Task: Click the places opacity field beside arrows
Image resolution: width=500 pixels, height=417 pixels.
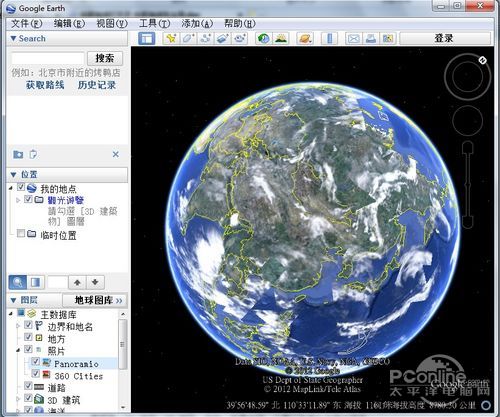Action: (x=57, y=282)
